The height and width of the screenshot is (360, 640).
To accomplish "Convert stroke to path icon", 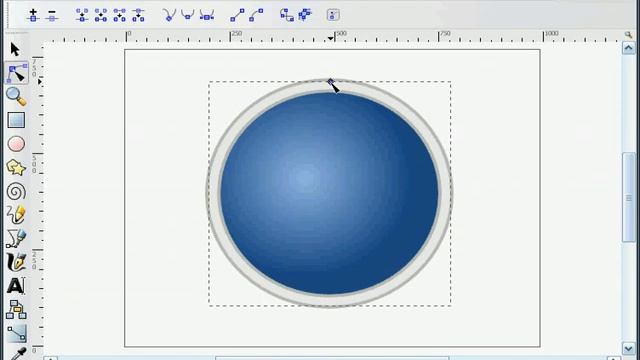I will pos(305,16).
